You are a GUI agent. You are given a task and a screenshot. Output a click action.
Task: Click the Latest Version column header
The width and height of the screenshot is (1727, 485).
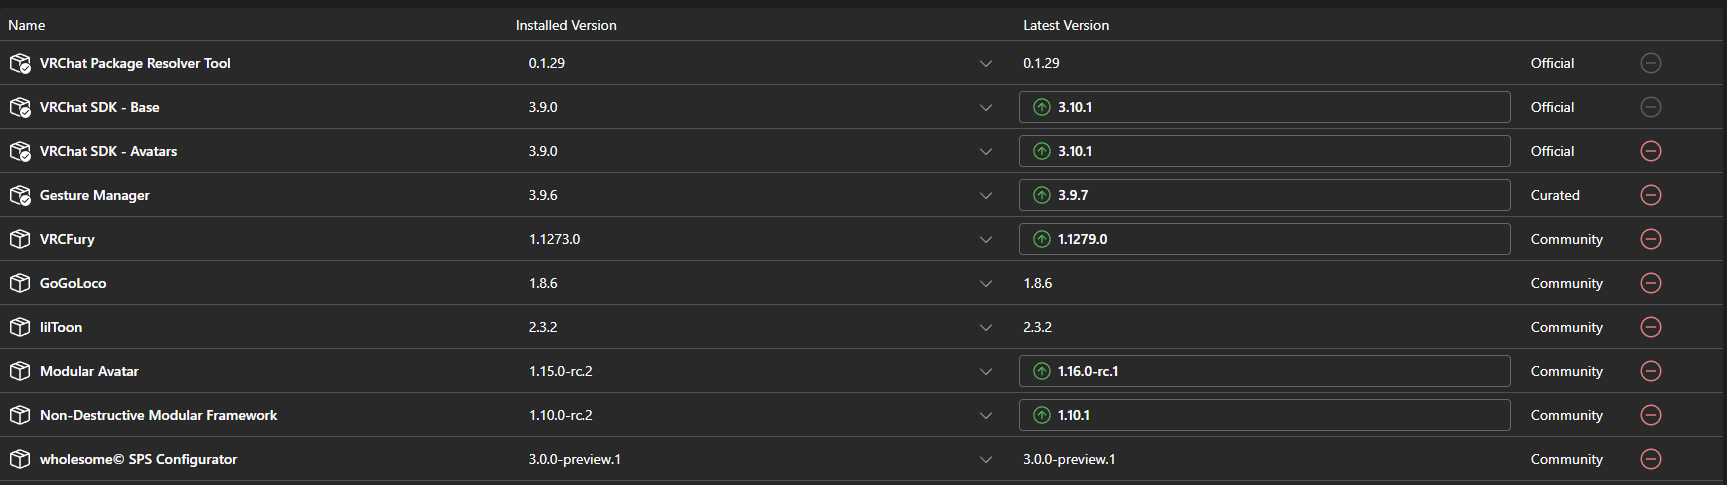coord(1066,25)
